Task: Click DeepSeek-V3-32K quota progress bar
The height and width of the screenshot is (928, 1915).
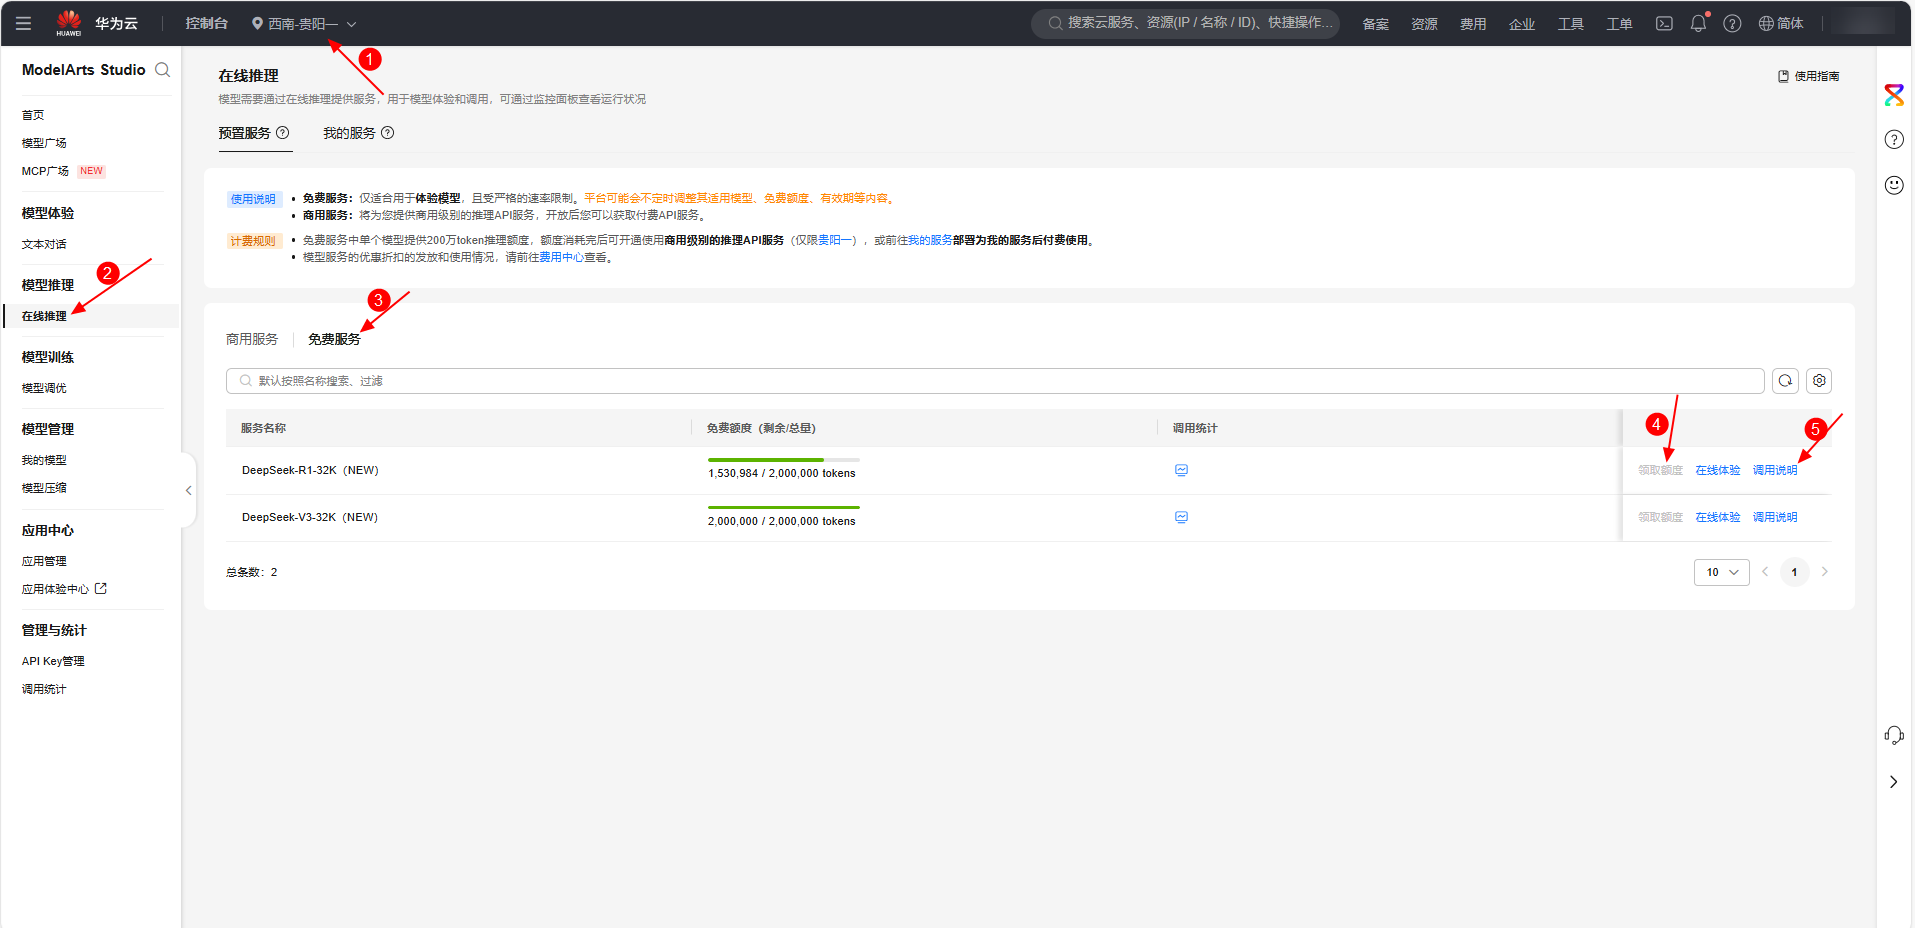Action: click(x=784, y=508)
